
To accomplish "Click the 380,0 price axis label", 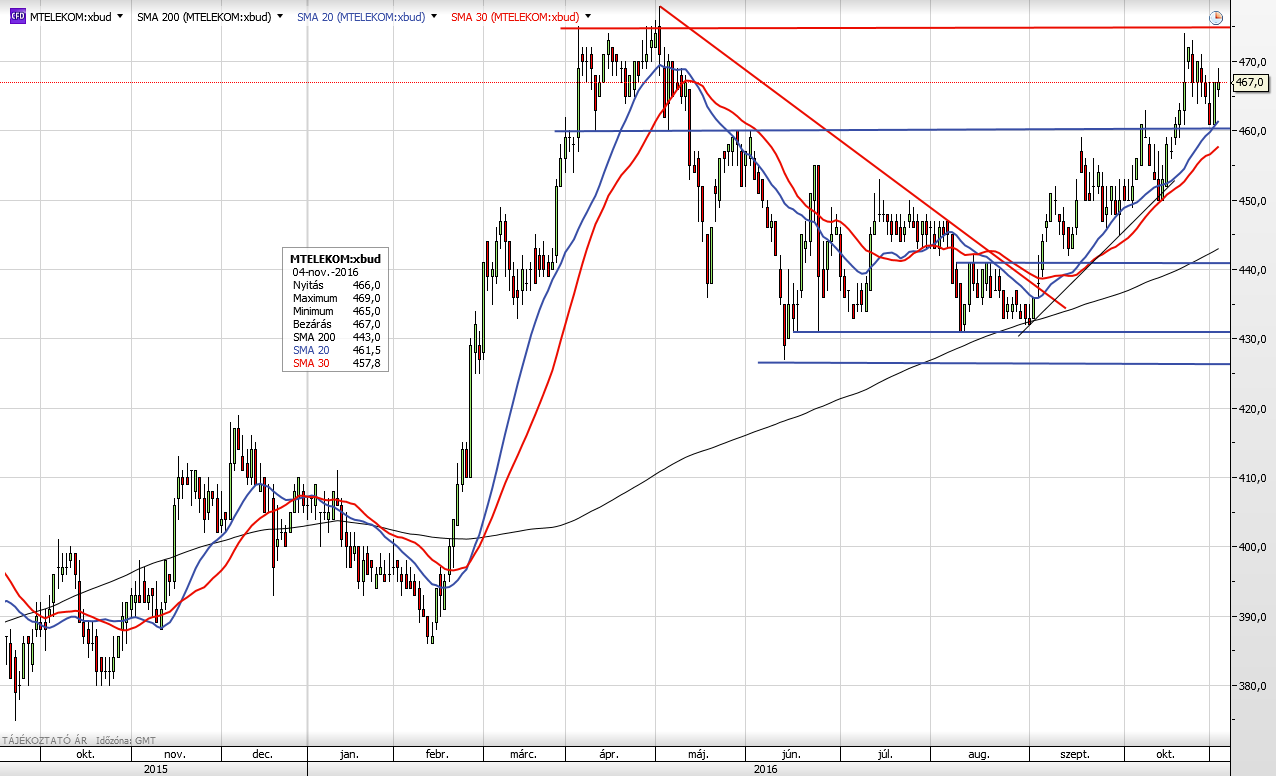I will point(1253,686).
